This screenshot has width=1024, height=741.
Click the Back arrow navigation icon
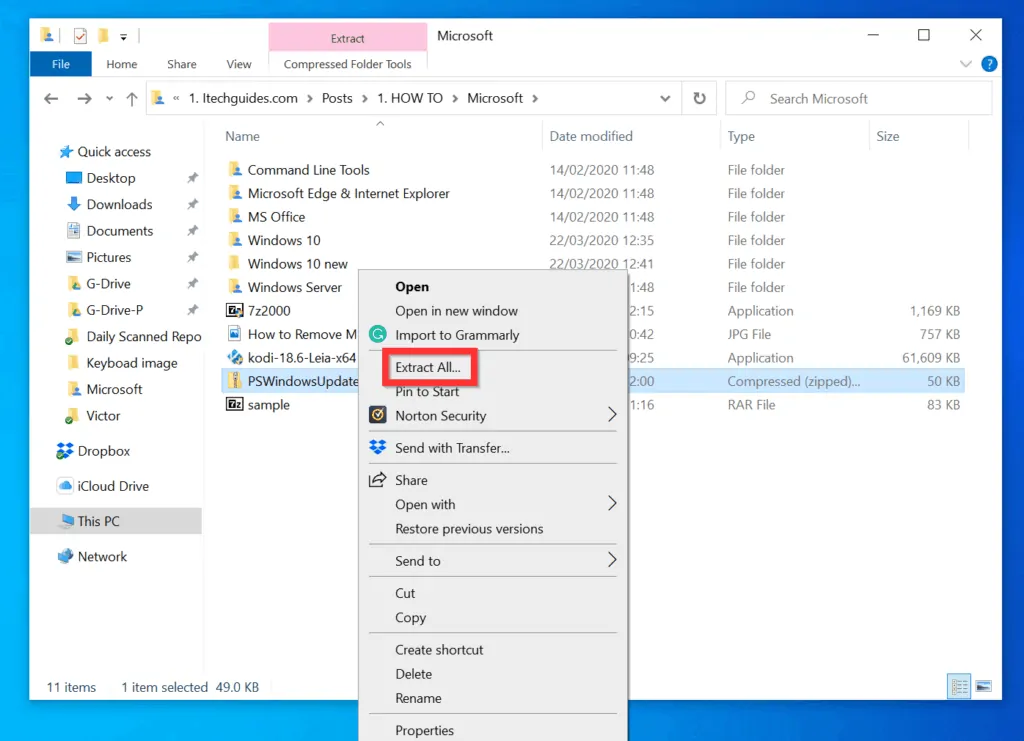[x=52, y=99]
